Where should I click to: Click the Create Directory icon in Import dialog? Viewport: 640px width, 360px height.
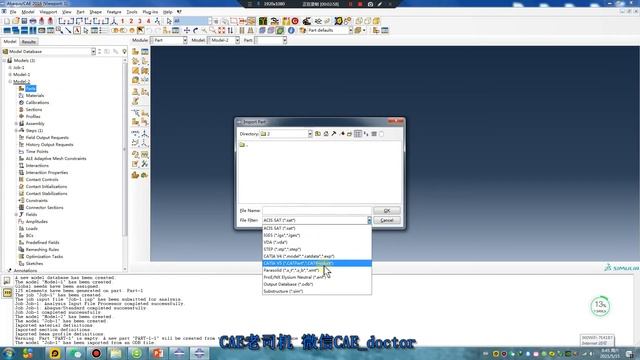[349, 134]
